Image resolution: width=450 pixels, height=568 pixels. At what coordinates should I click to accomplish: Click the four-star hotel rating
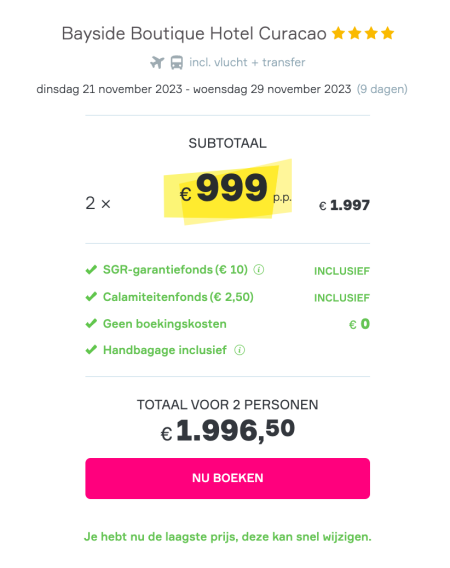(363, 33)
